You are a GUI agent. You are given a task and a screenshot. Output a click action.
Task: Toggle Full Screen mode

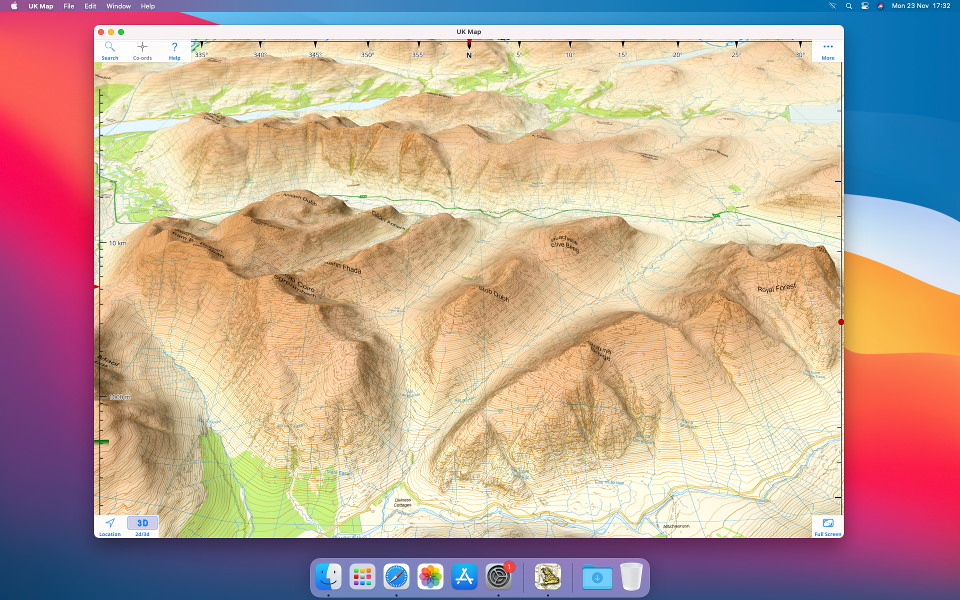[x=829, y=522]
